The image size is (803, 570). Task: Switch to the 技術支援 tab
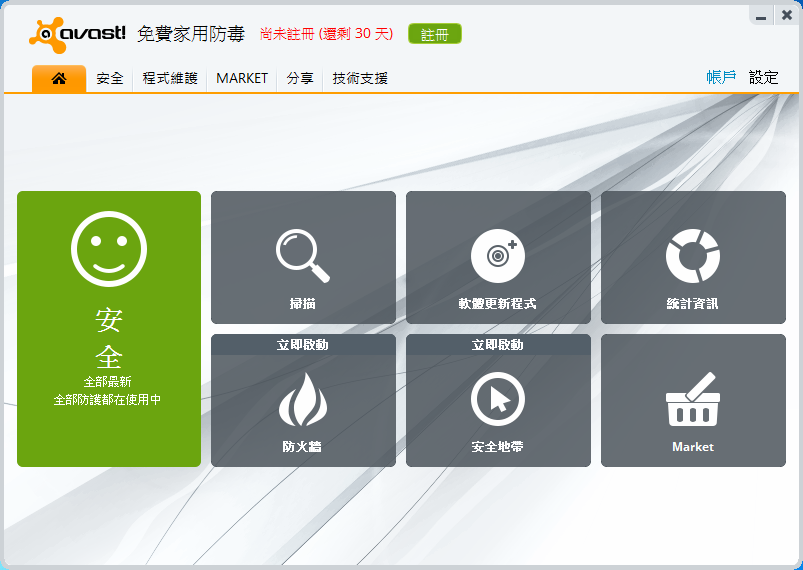tap(360, 78)
